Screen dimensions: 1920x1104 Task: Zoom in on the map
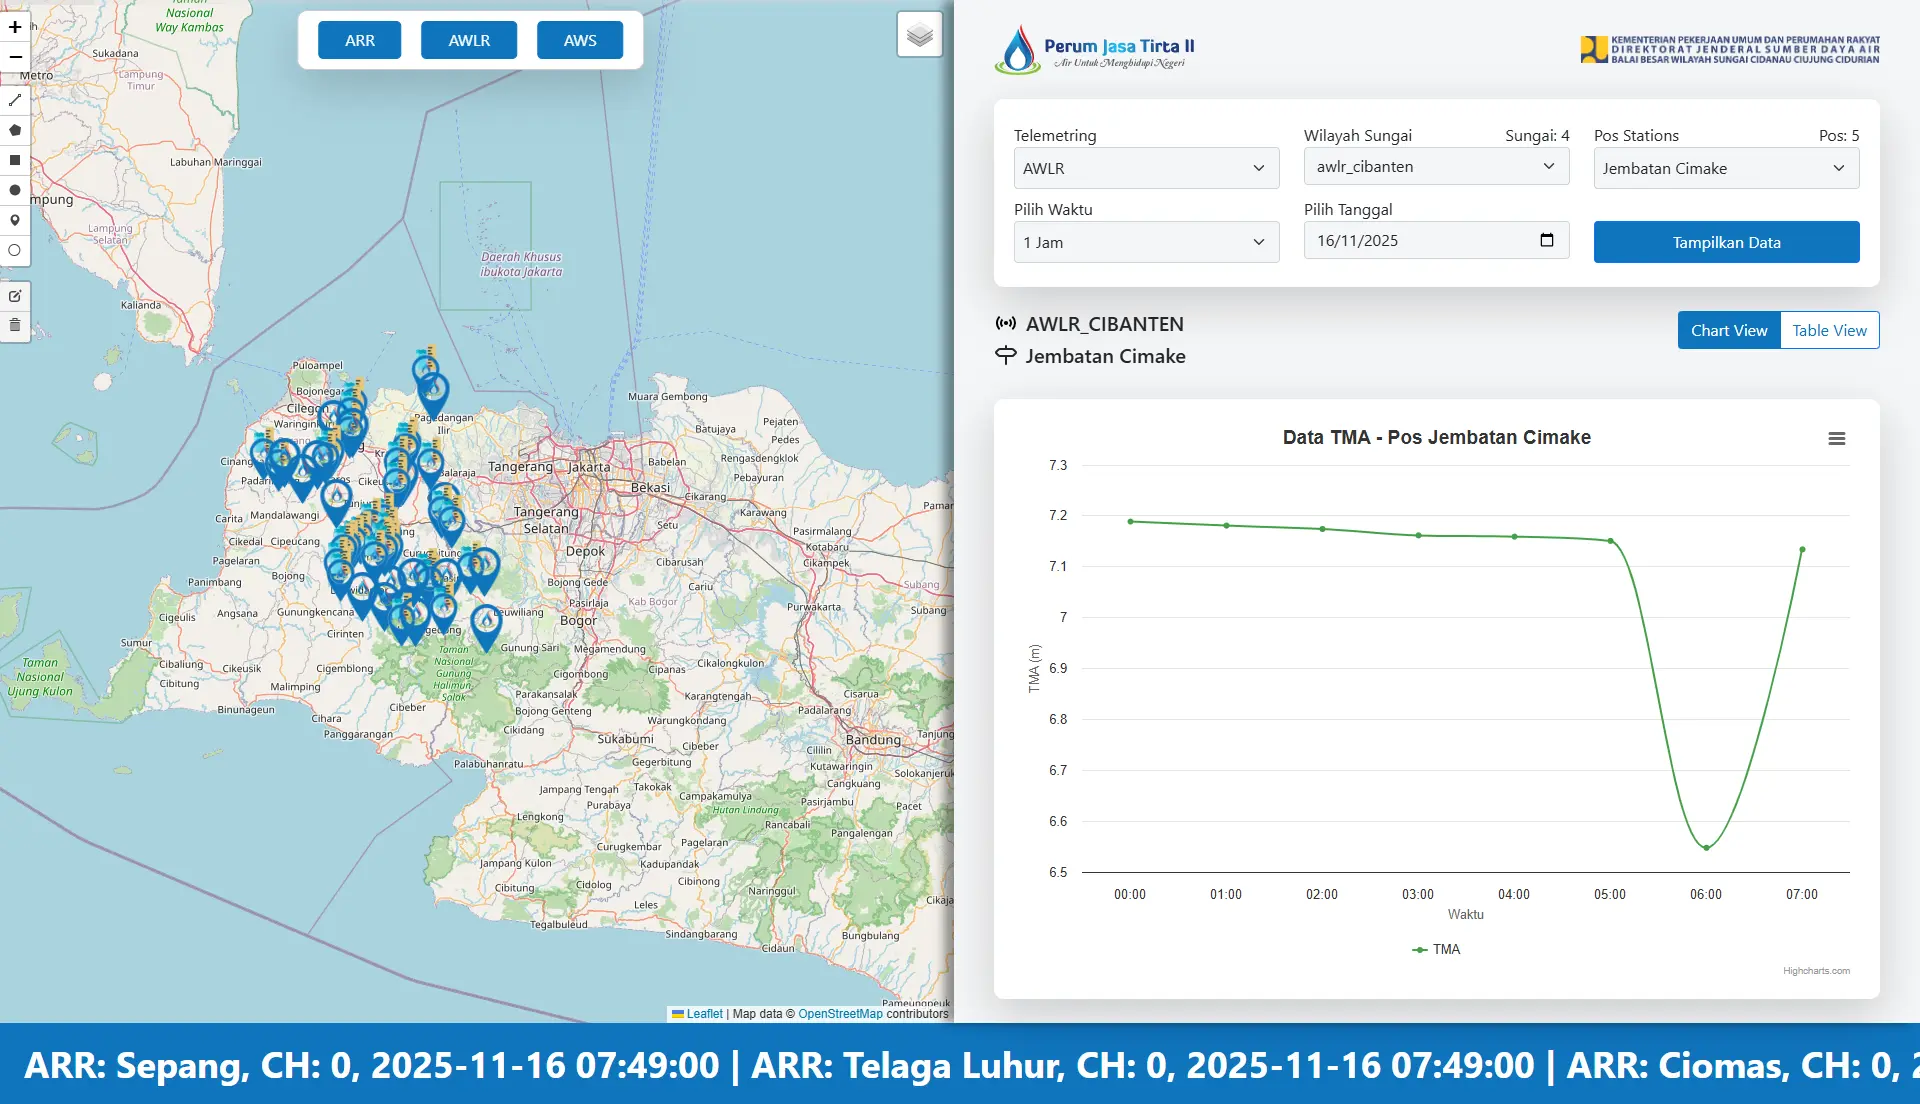pos(15,28)
